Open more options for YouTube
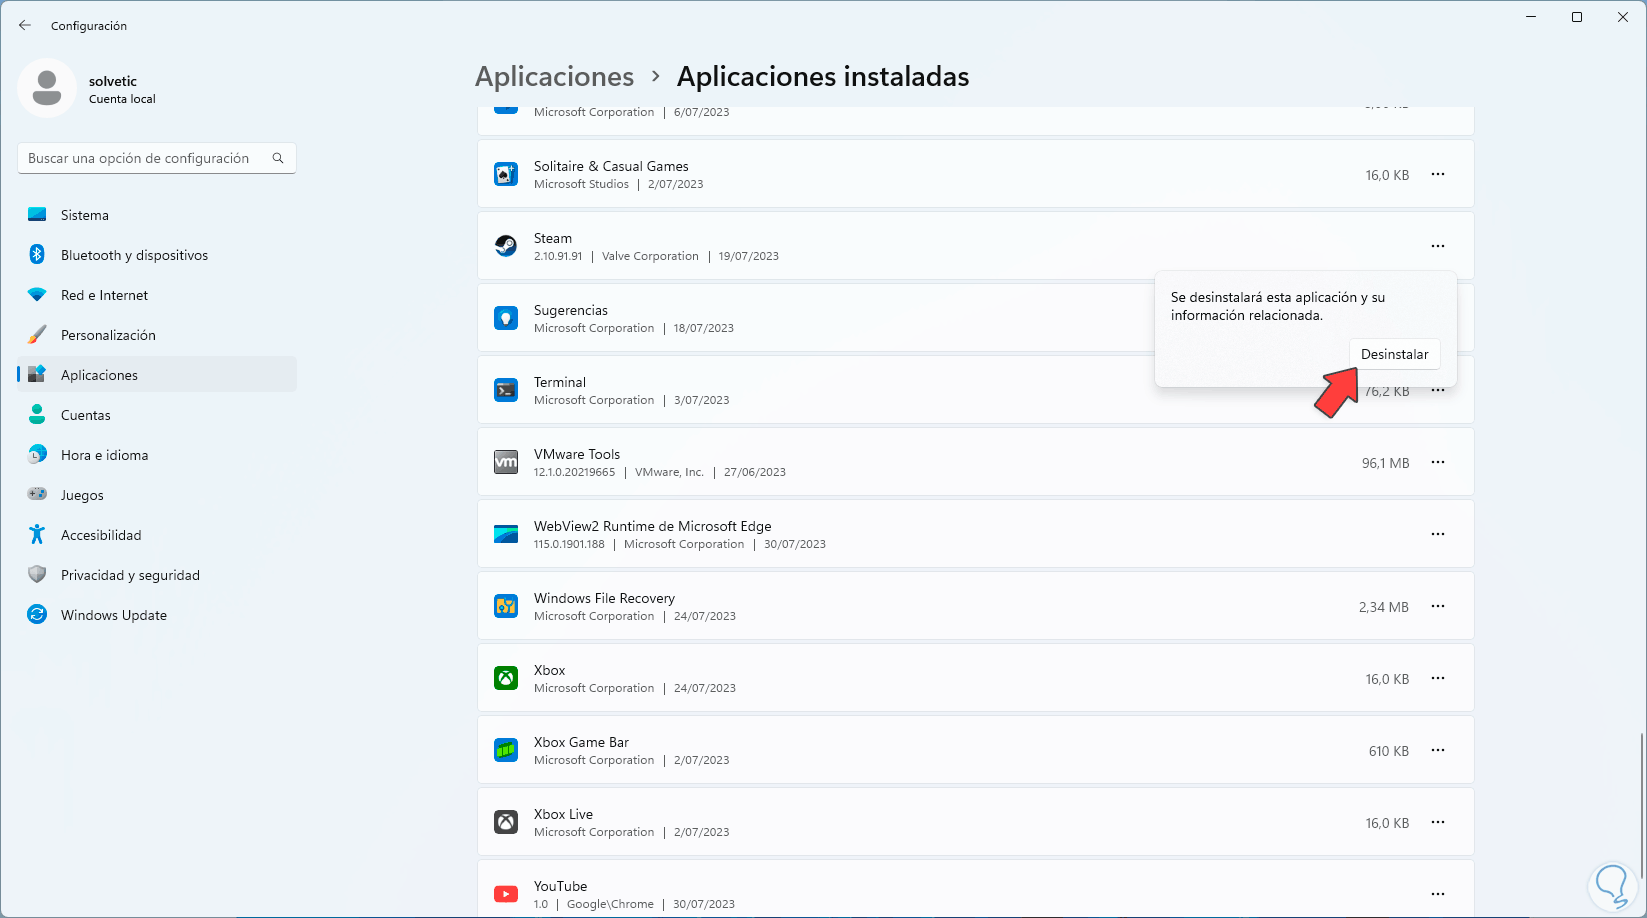This screenshot has height=918, width=1647. (1438, 894)
